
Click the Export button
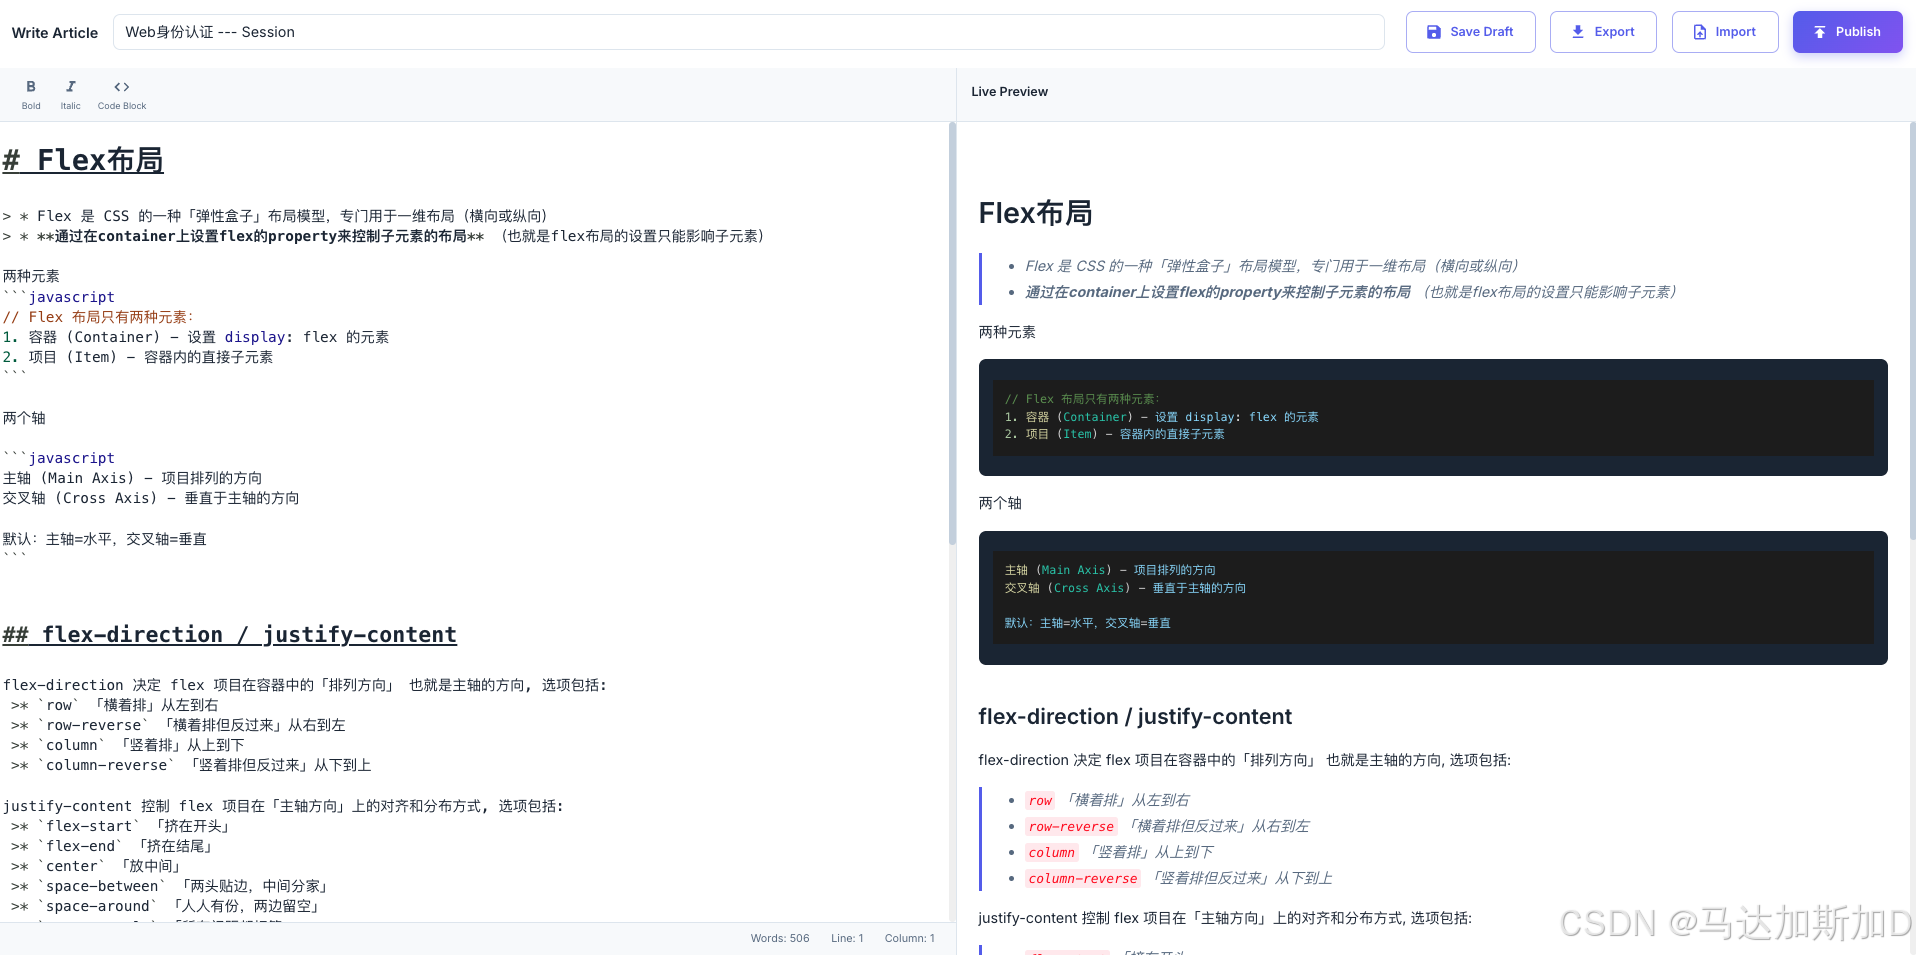[x=1602, y=32]
